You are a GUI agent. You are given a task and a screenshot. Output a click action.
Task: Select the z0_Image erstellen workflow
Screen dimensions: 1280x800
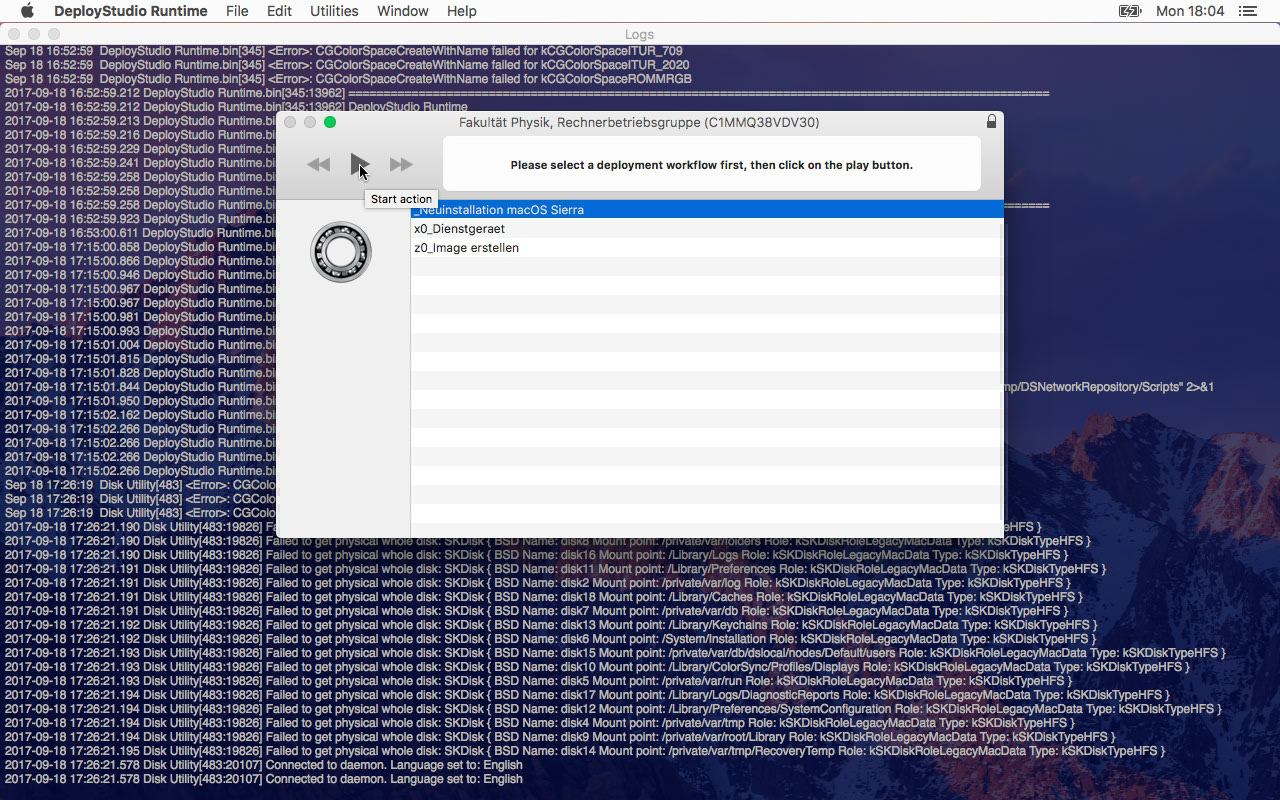(x=707, y=248)
